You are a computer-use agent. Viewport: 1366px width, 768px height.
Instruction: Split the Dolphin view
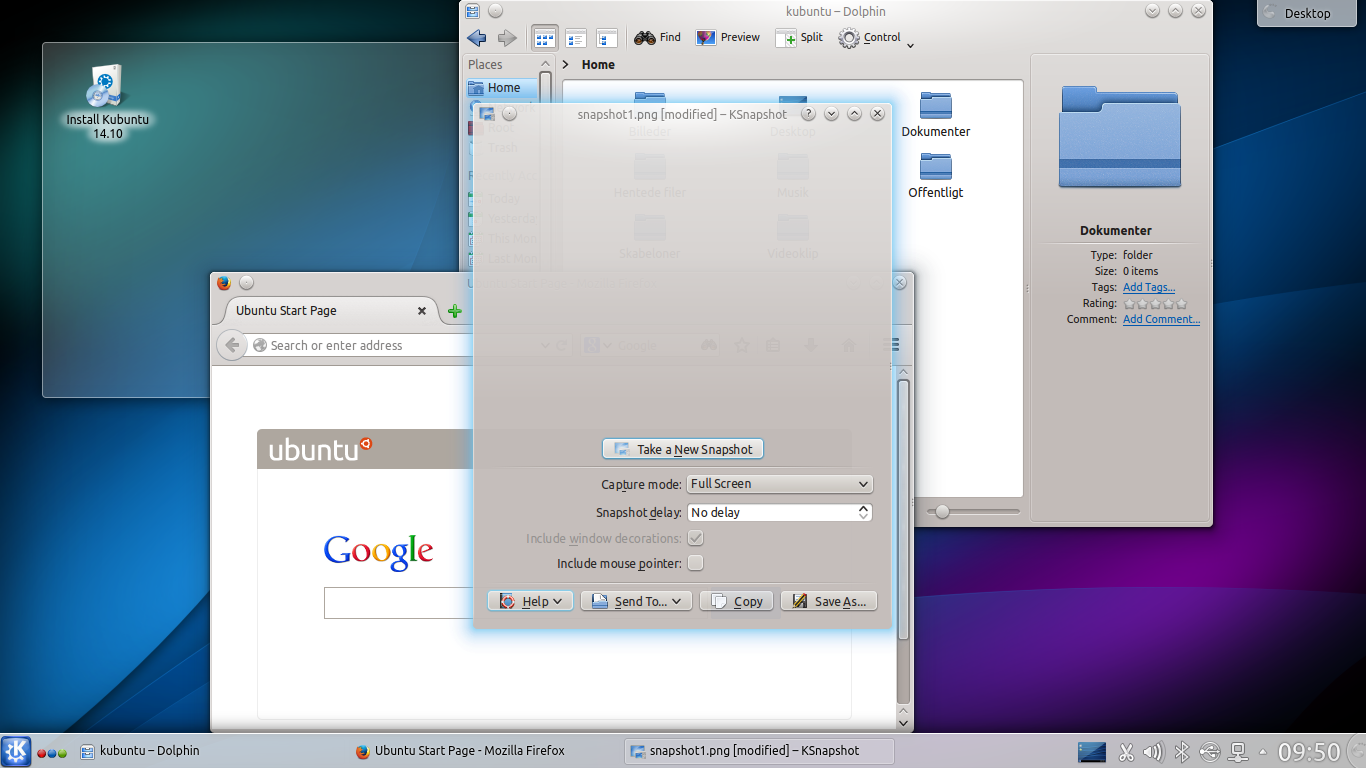tap(799, 38)
